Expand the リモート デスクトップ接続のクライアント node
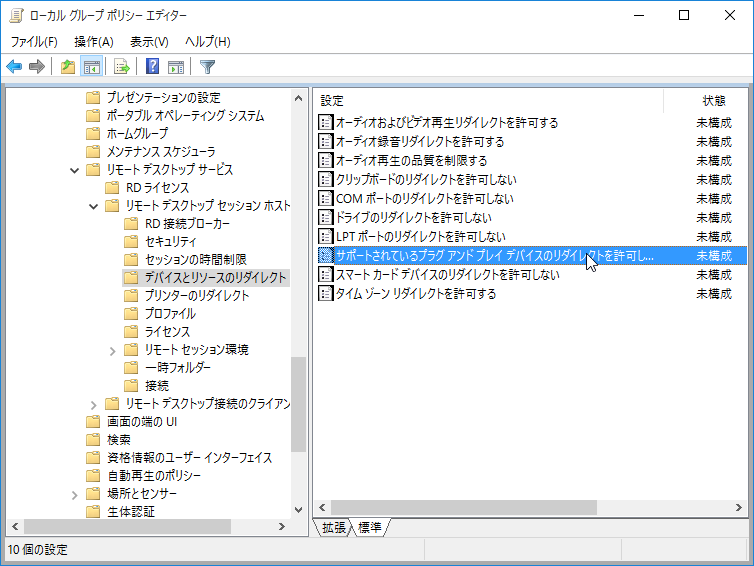The width and height of the screenshot is (754, 566). (x=94, y=404)
